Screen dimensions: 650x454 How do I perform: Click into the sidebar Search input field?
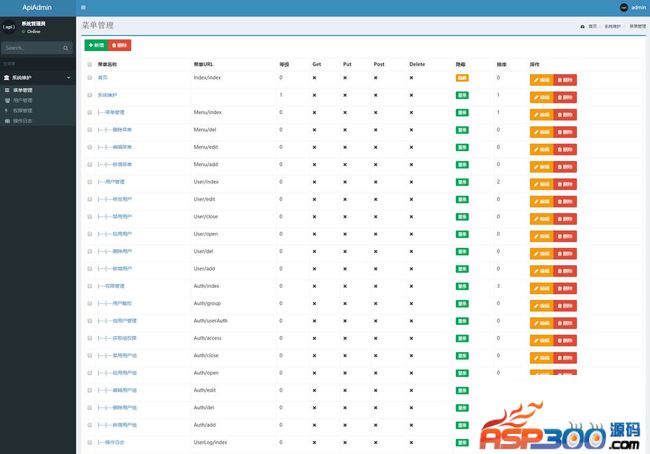tap(28, 47)
